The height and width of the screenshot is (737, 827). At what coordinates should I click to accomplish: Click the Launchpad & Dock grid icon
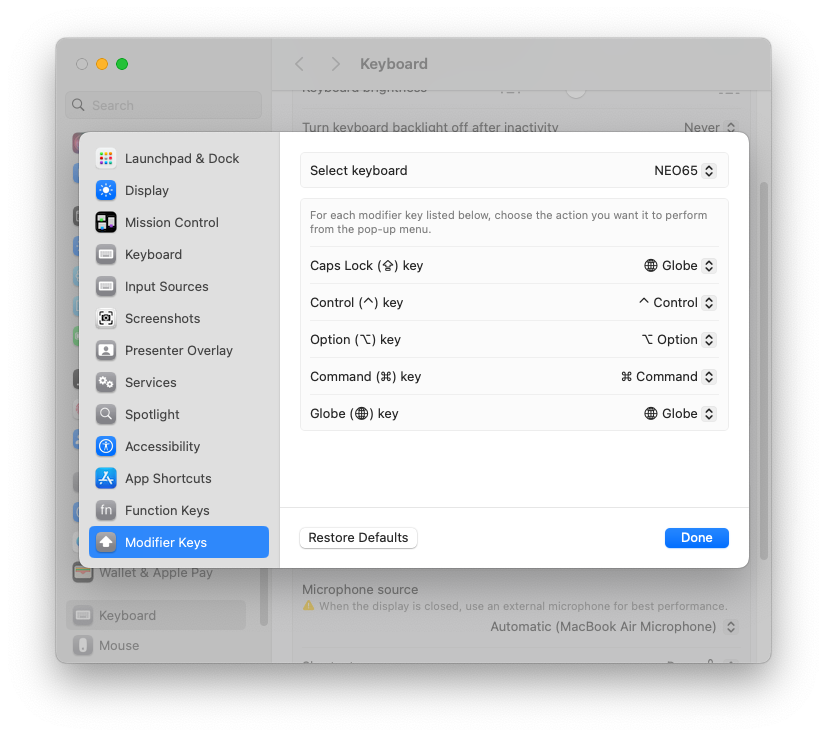click(106, 158)
